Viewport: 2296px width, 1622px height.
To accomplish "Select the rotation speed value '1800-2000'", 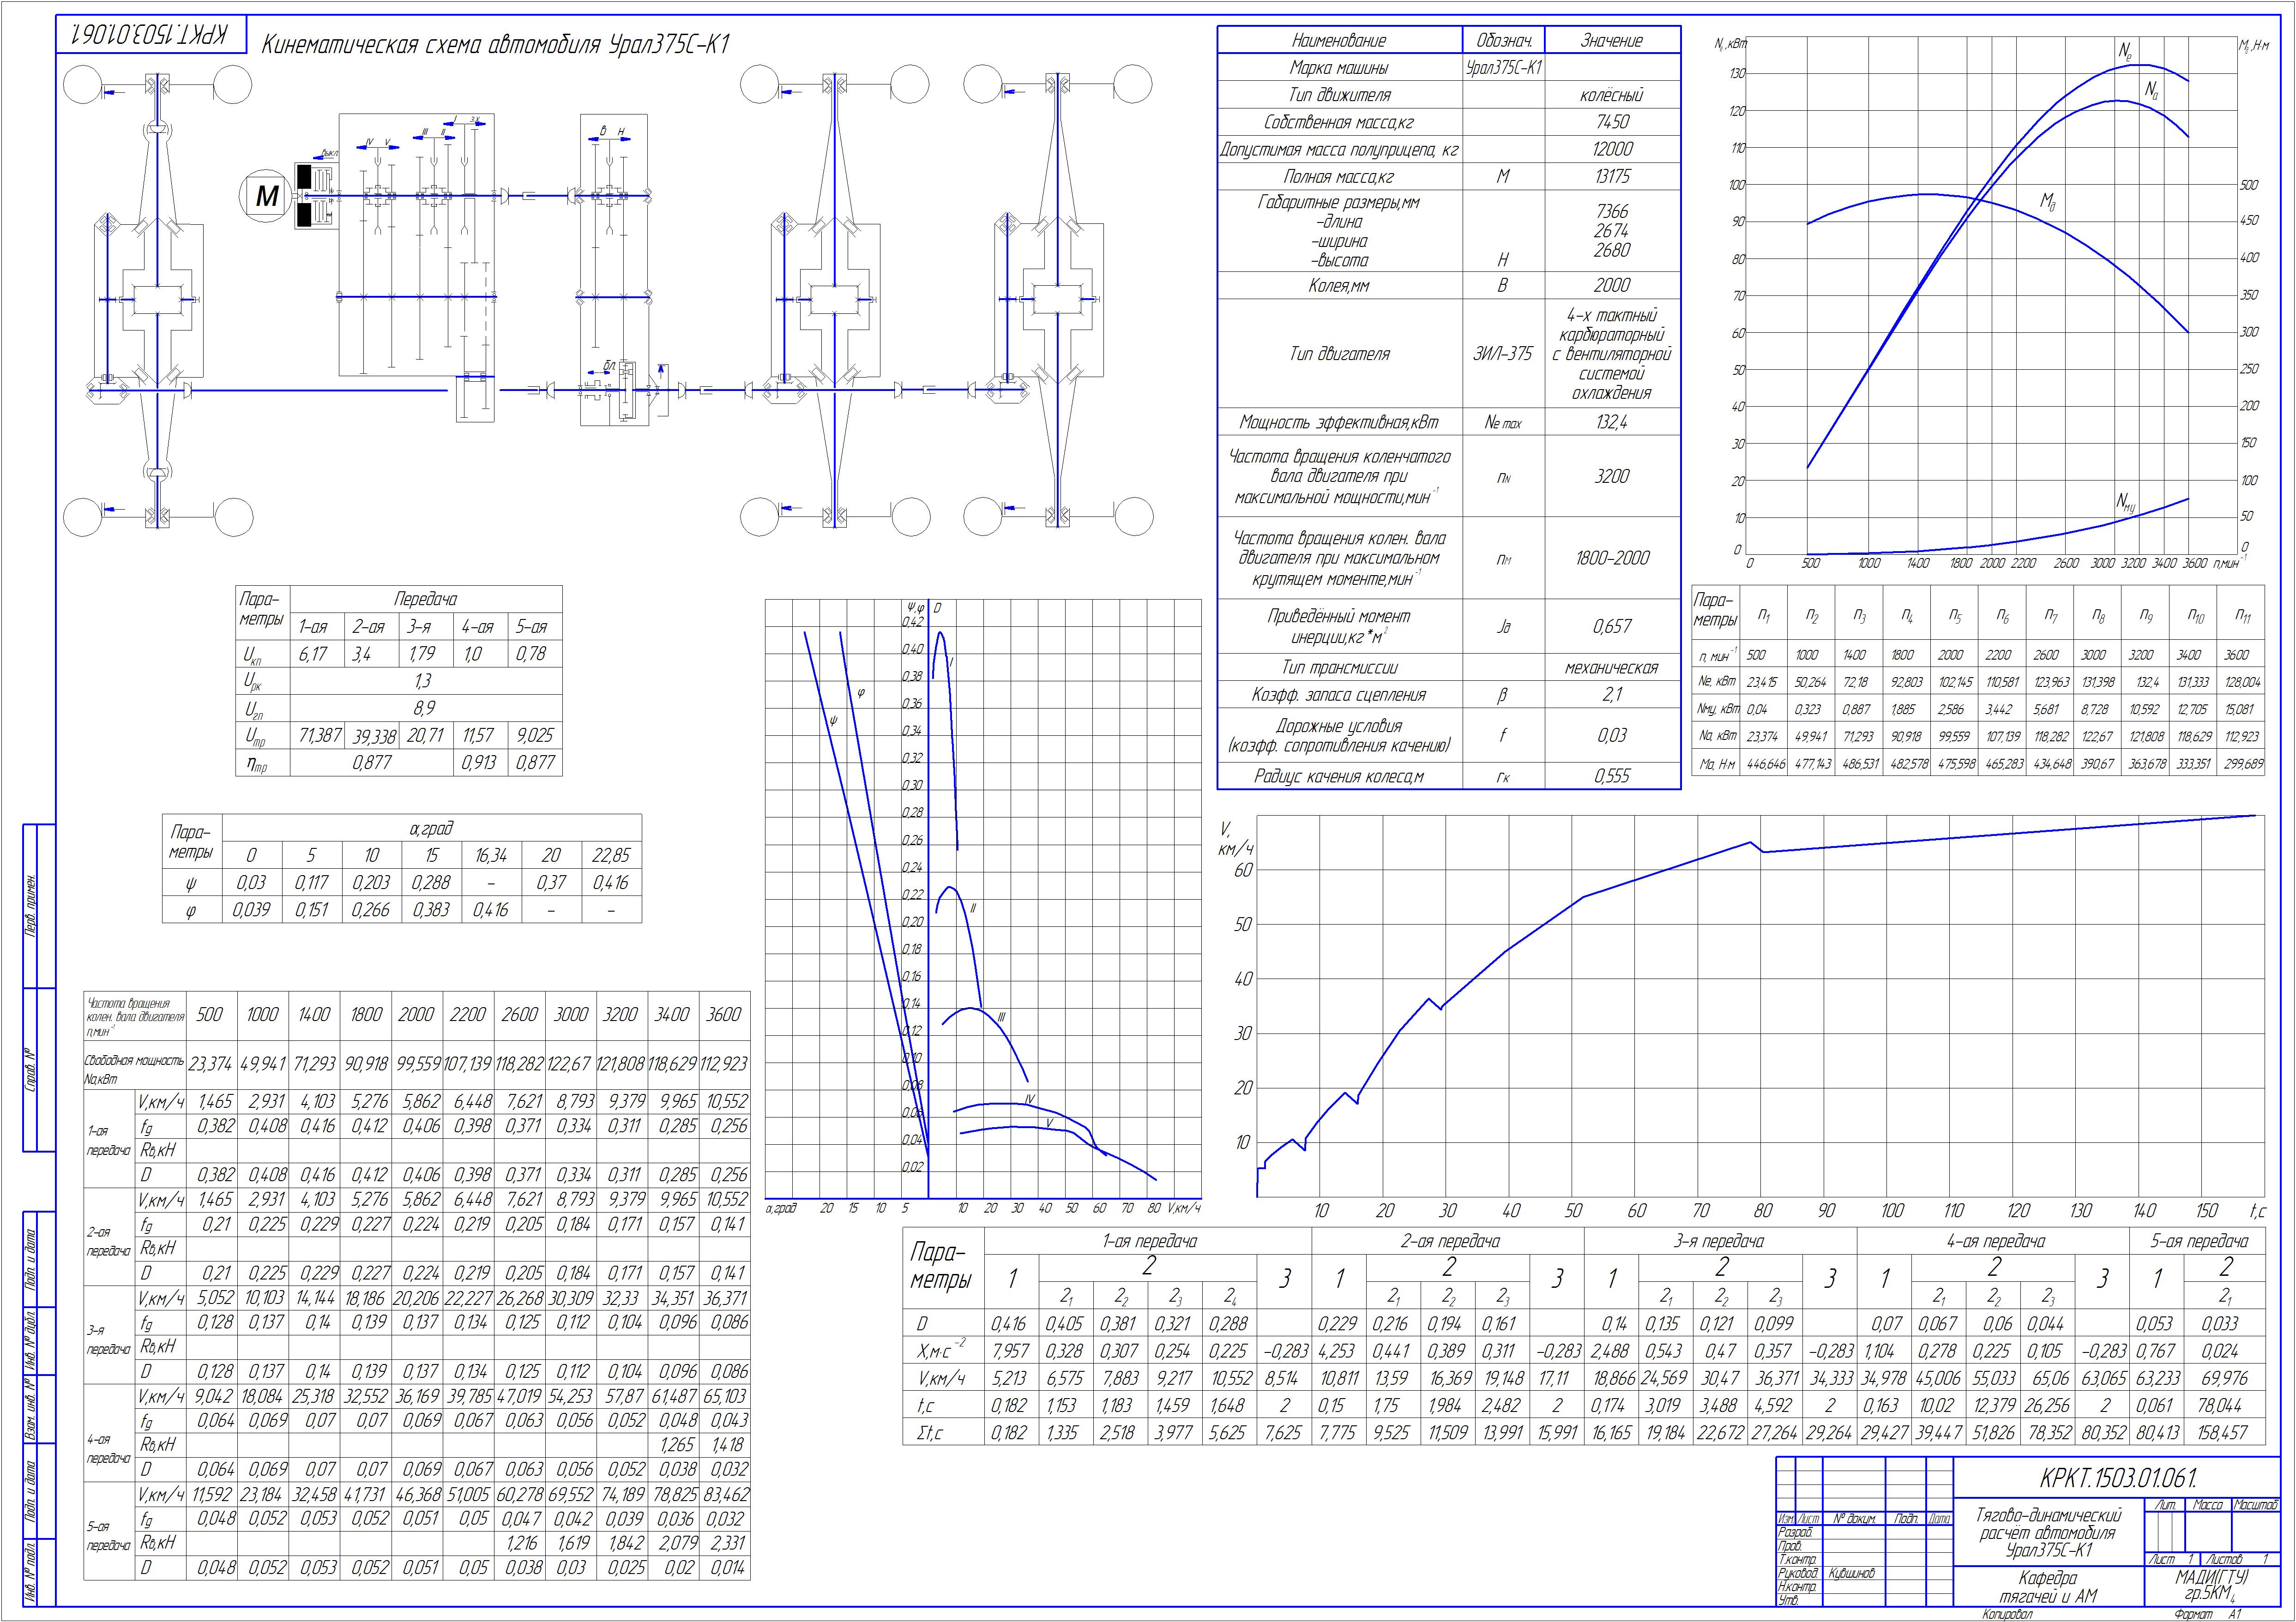I will 1612,558.
